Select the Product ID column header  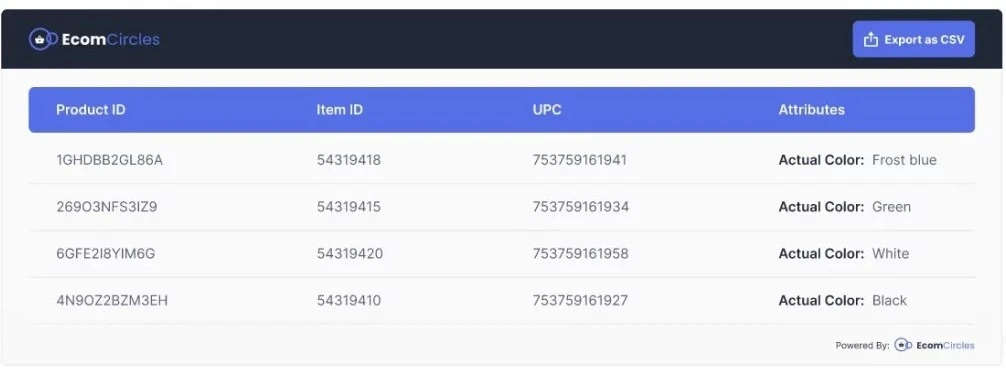pyautogui.click(x=90, y=110)
